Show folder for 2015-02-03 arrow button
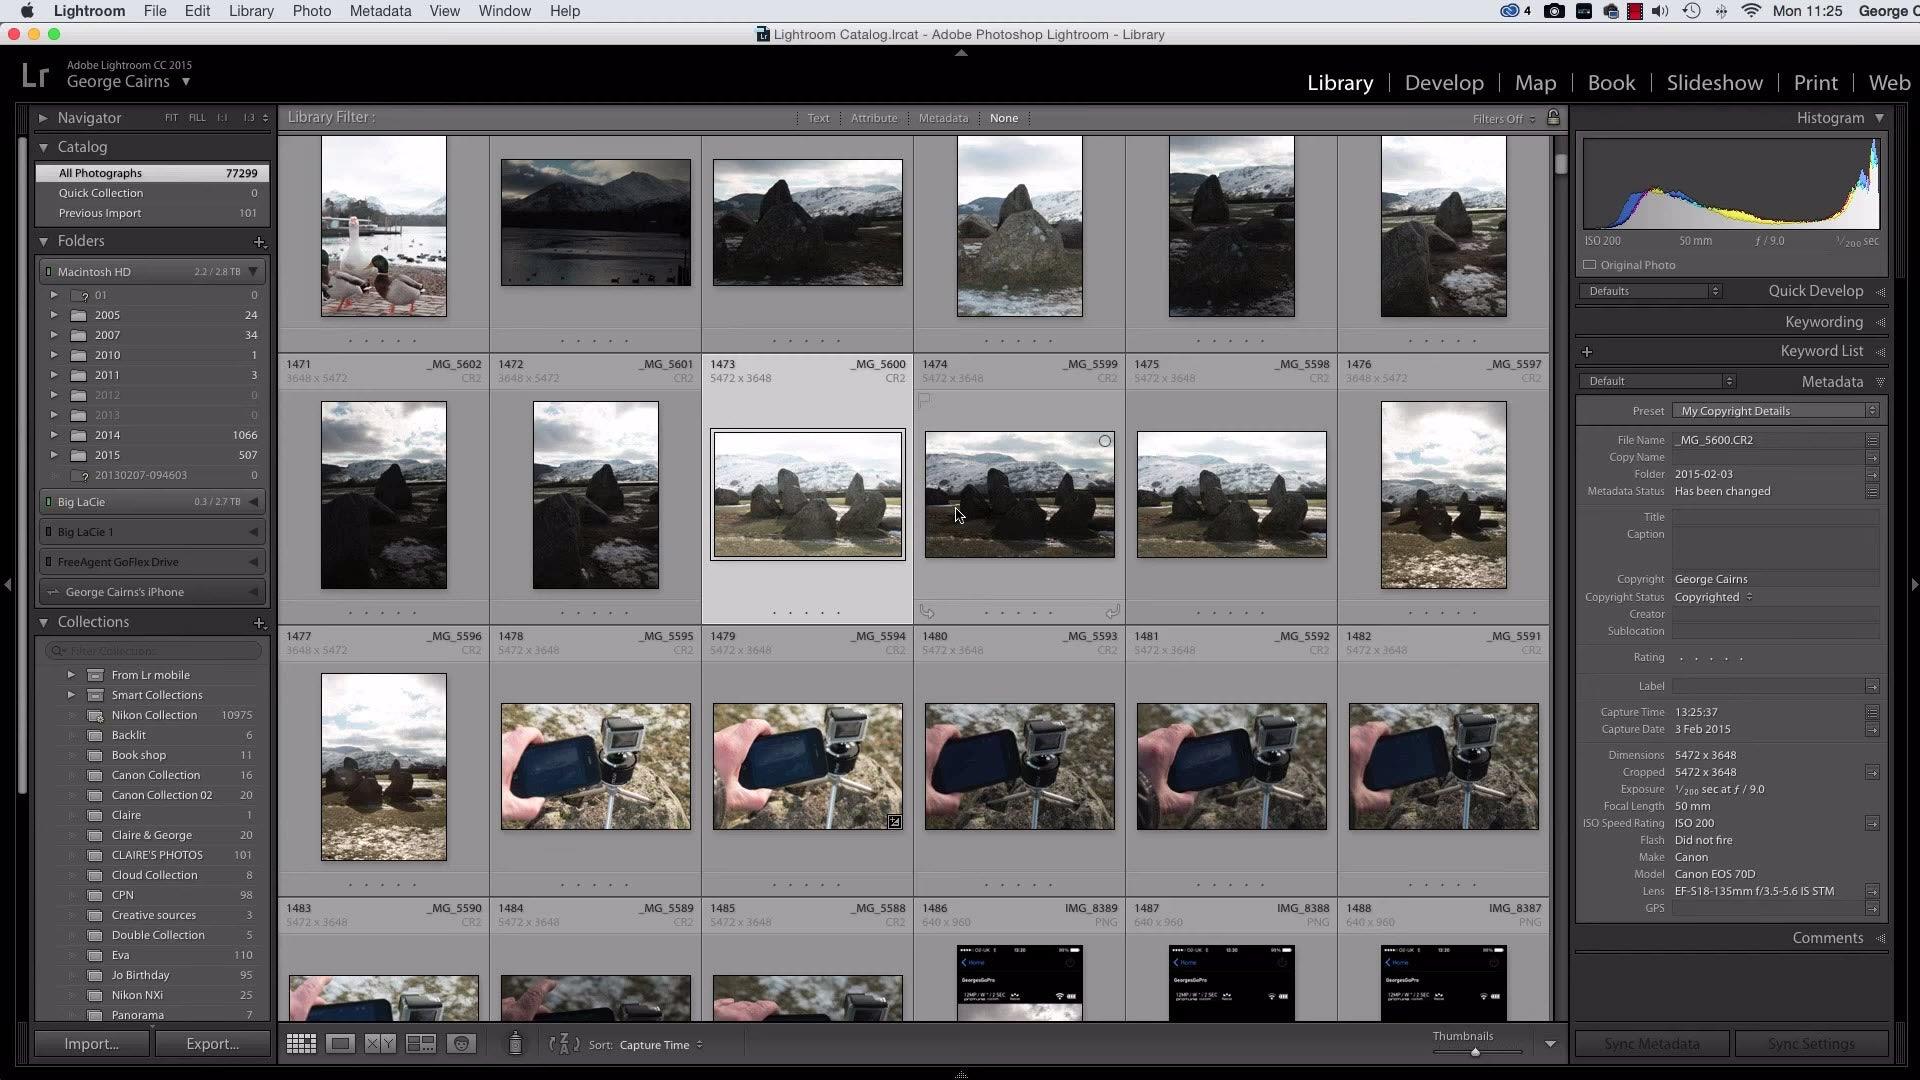This screenshot has height=1080, width=1920. (1872, 475)
